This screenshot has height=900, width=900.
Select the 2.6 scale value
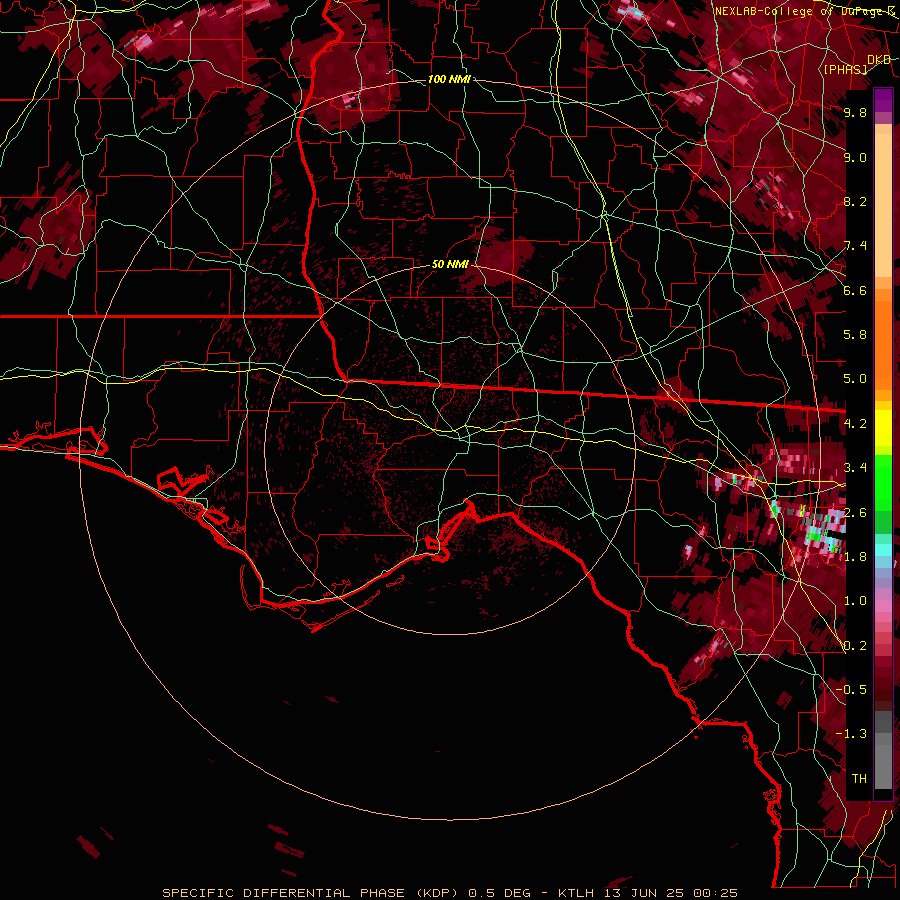(x=855, y=513)
